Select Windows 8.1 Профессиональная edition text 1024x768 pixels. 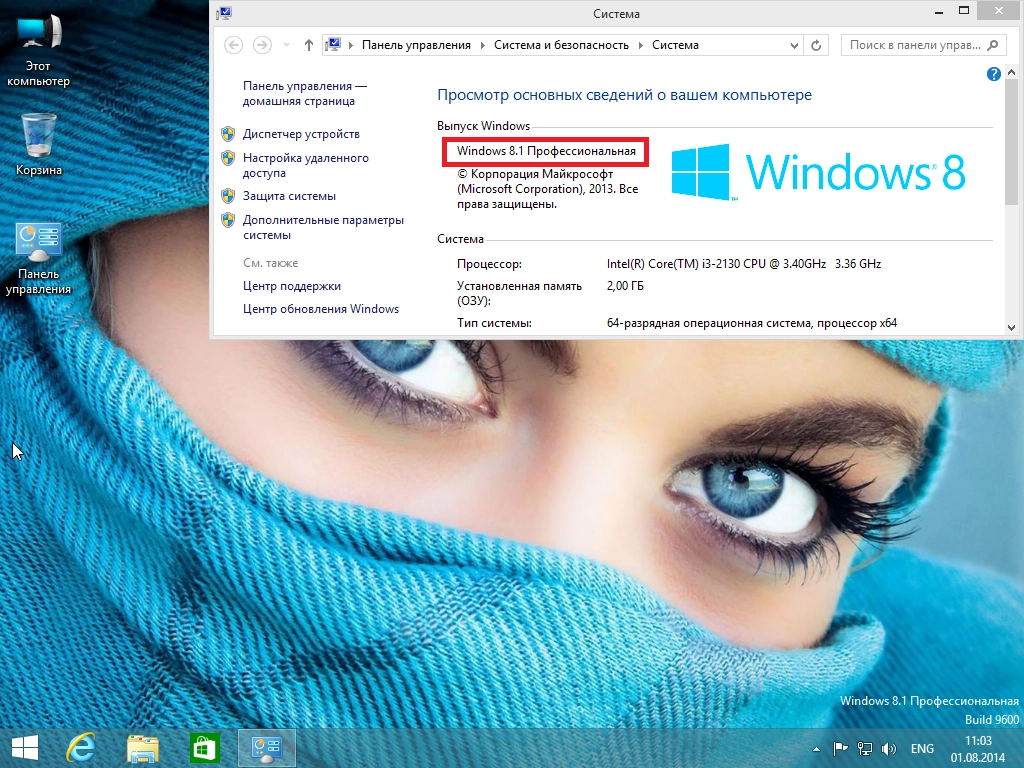[546, 151]
